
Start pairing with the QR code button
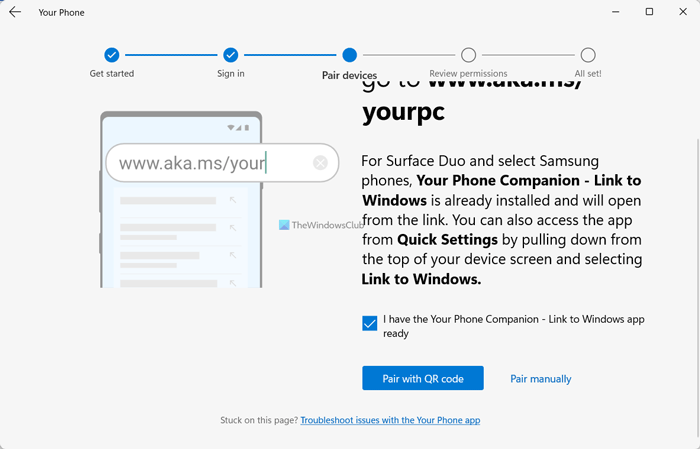coord(423,378)
